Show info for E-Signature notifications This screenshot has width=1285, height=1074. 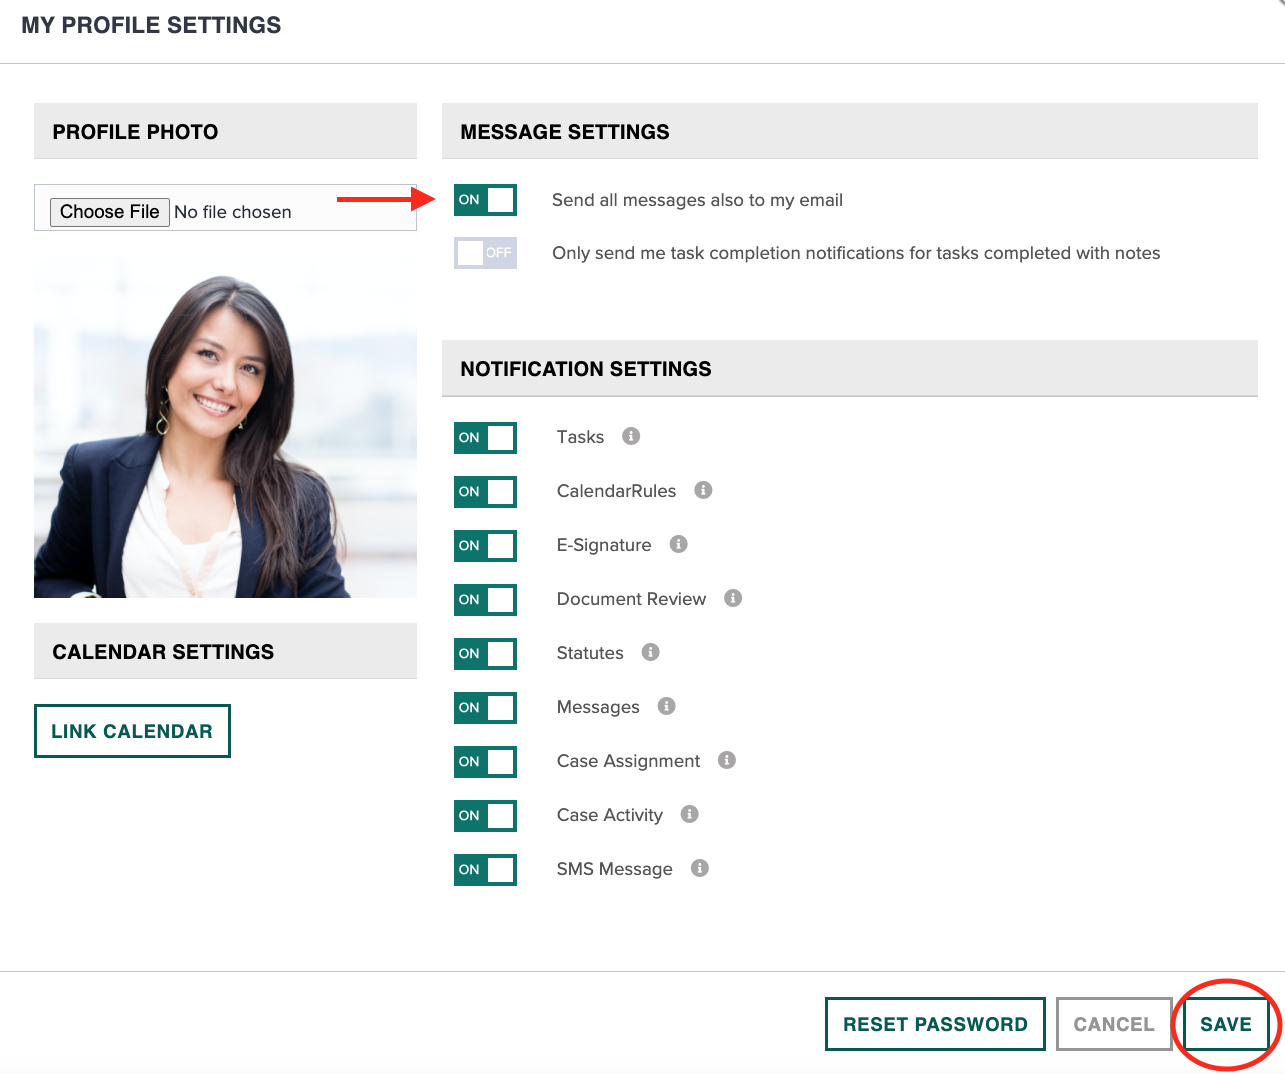pos(679,544)
